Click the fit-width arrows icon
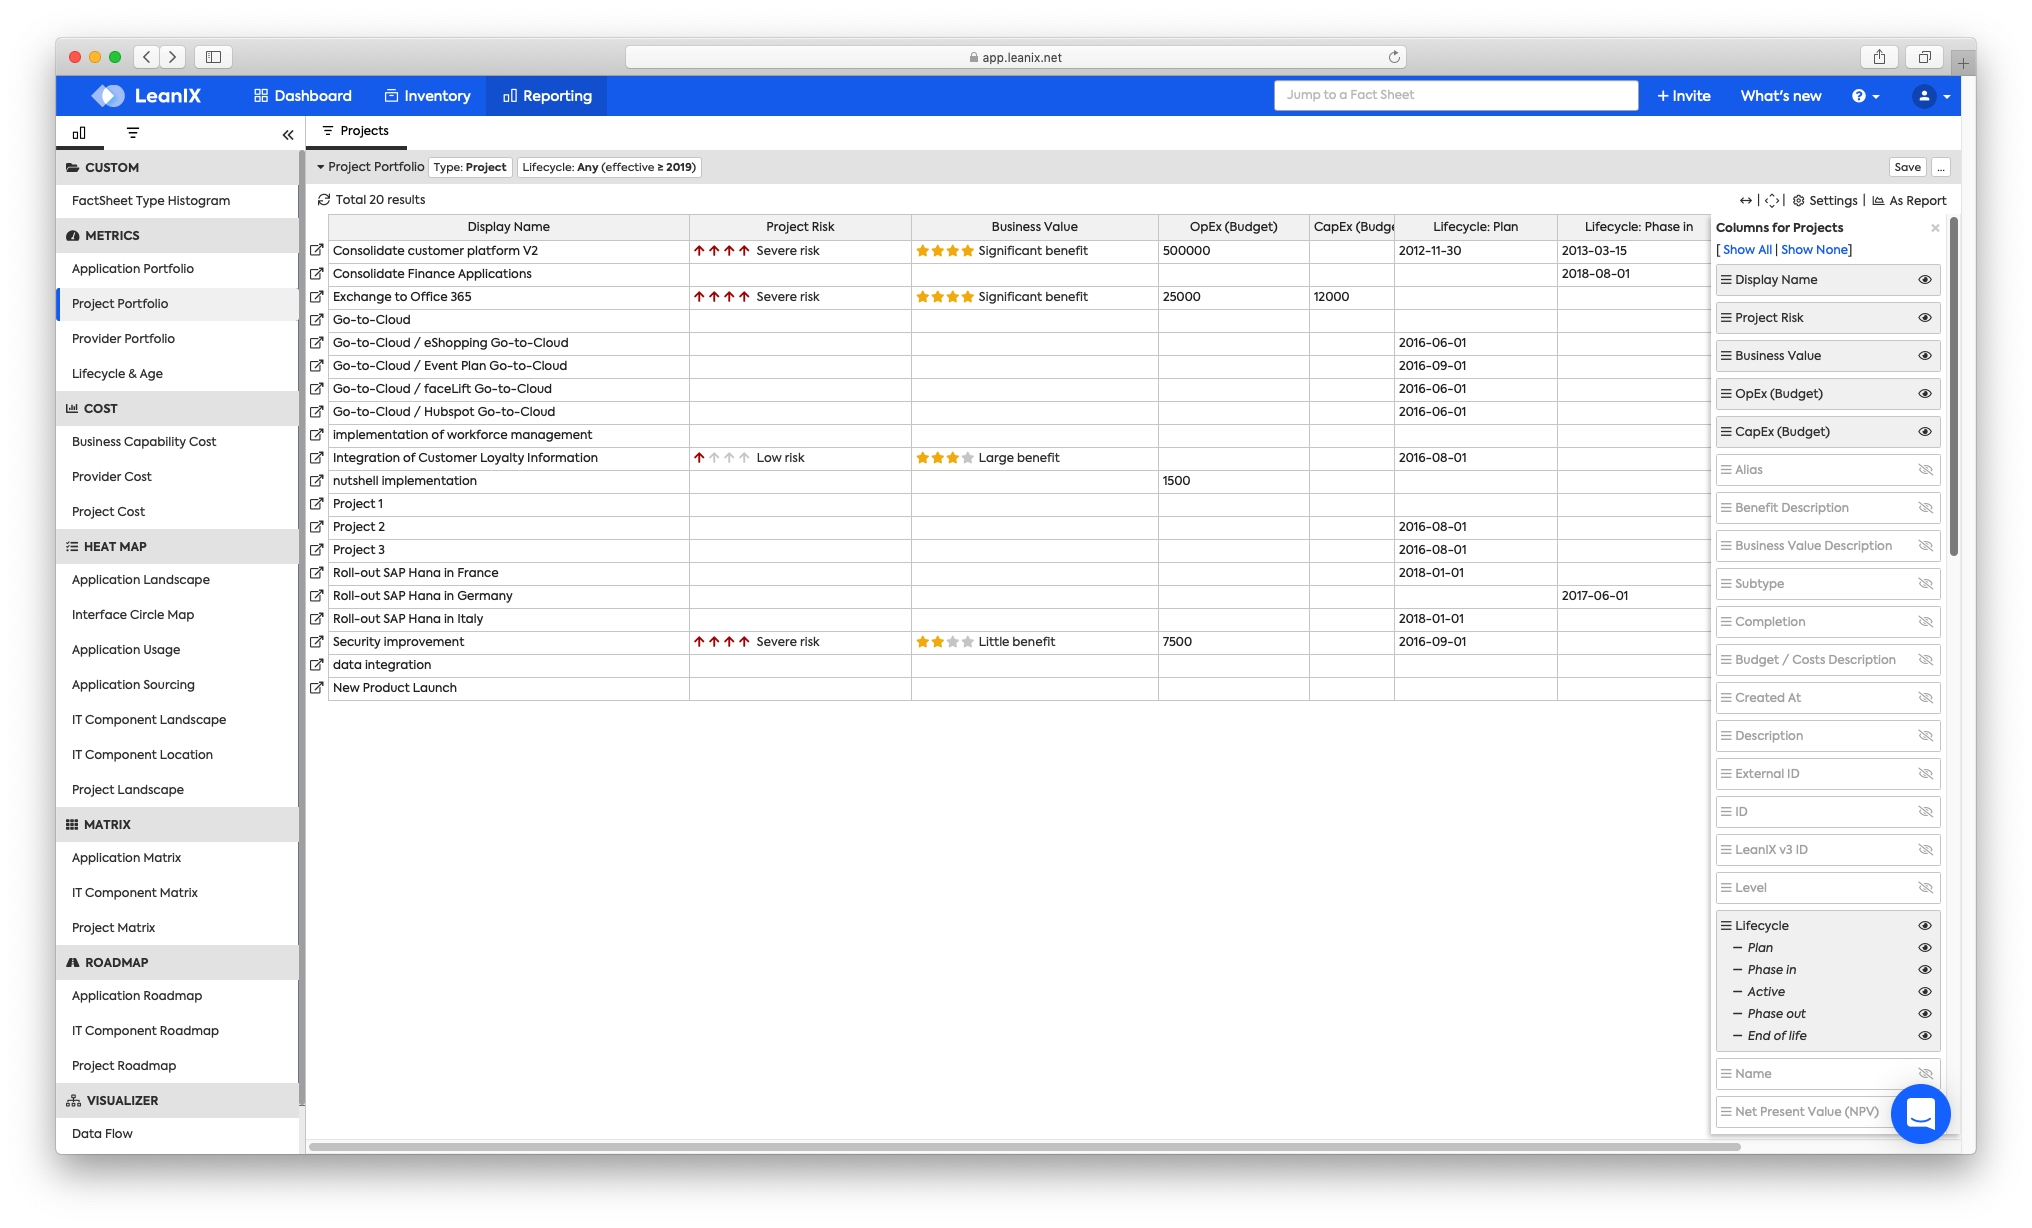2032x1228 pixels. click(1746, 200)
